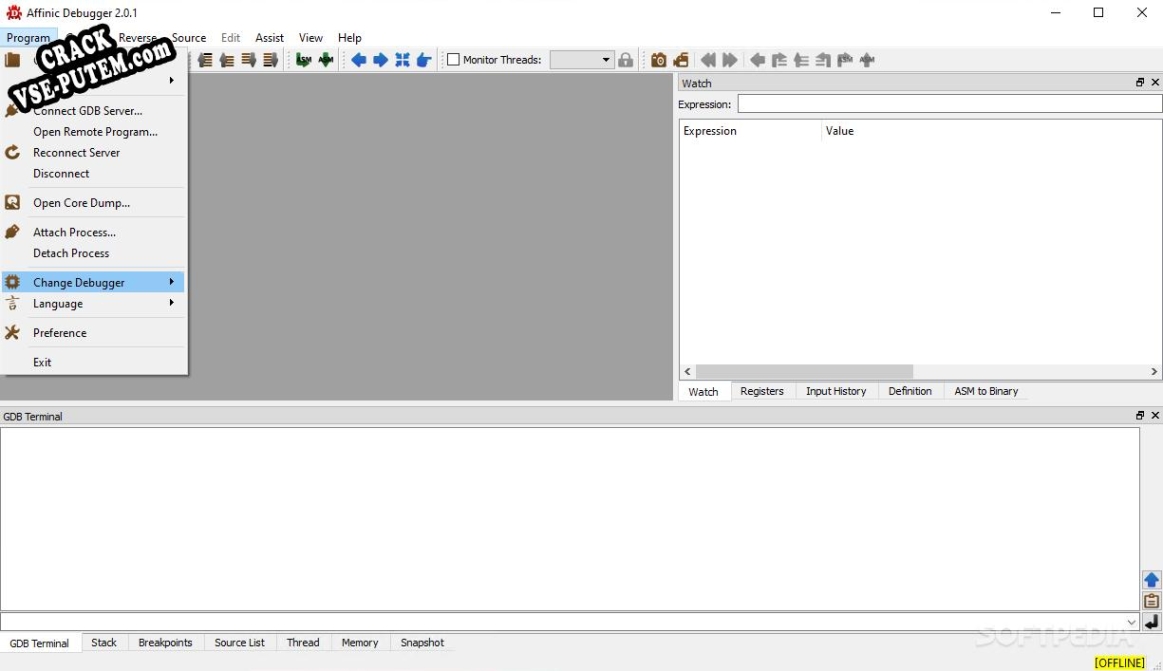Click the first brown step icon in toolbar
Screen dimensions: 1163x671
click(205, 60)
